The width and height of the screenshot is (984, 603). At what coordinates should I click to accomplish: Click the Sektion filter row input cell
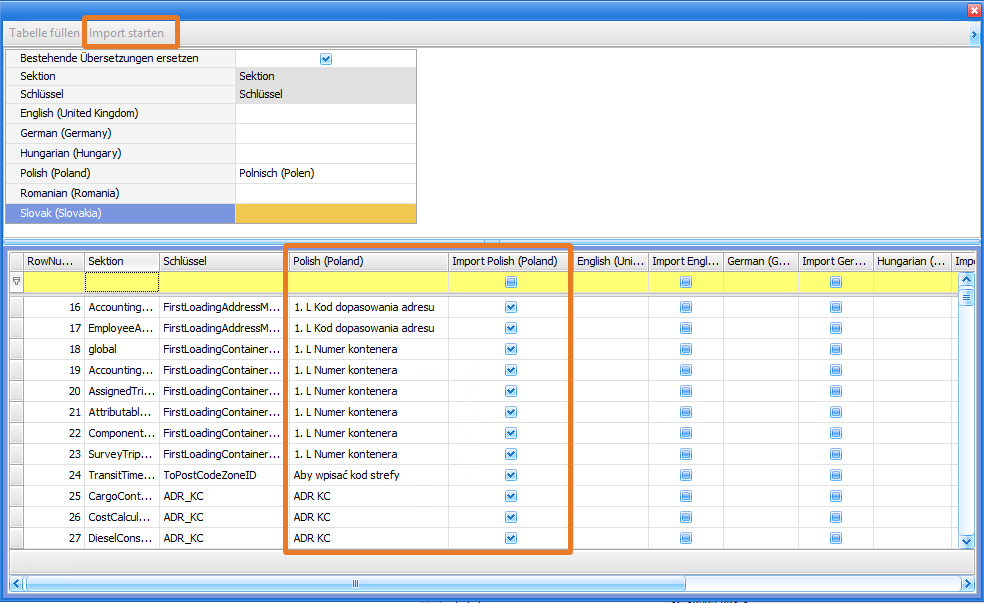coord(122,283)
